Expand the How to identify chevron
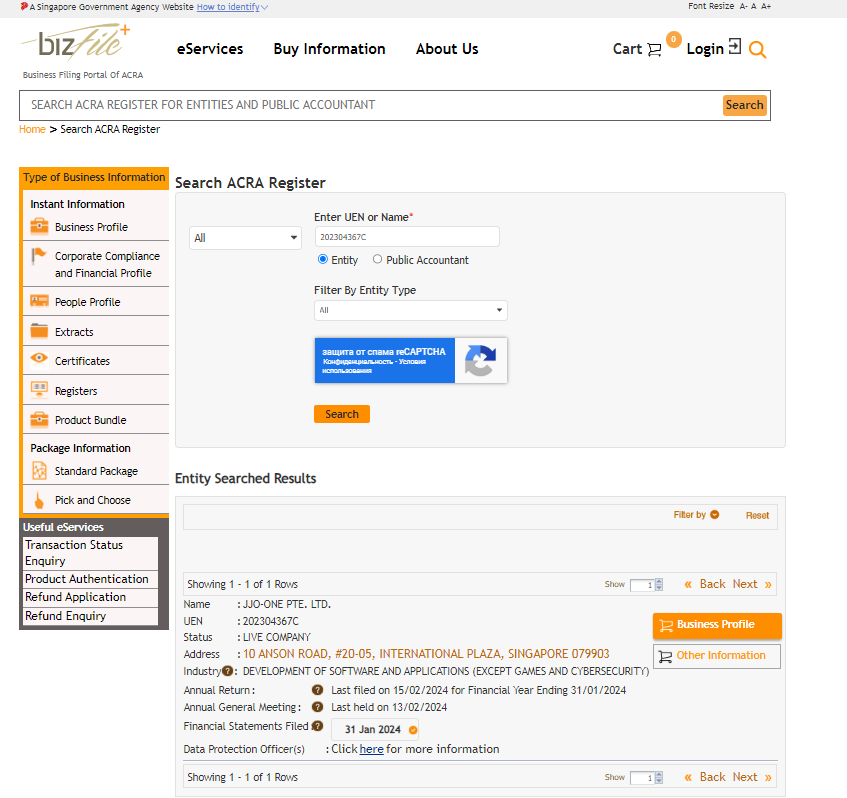847x798 pixels. [264, 8]
